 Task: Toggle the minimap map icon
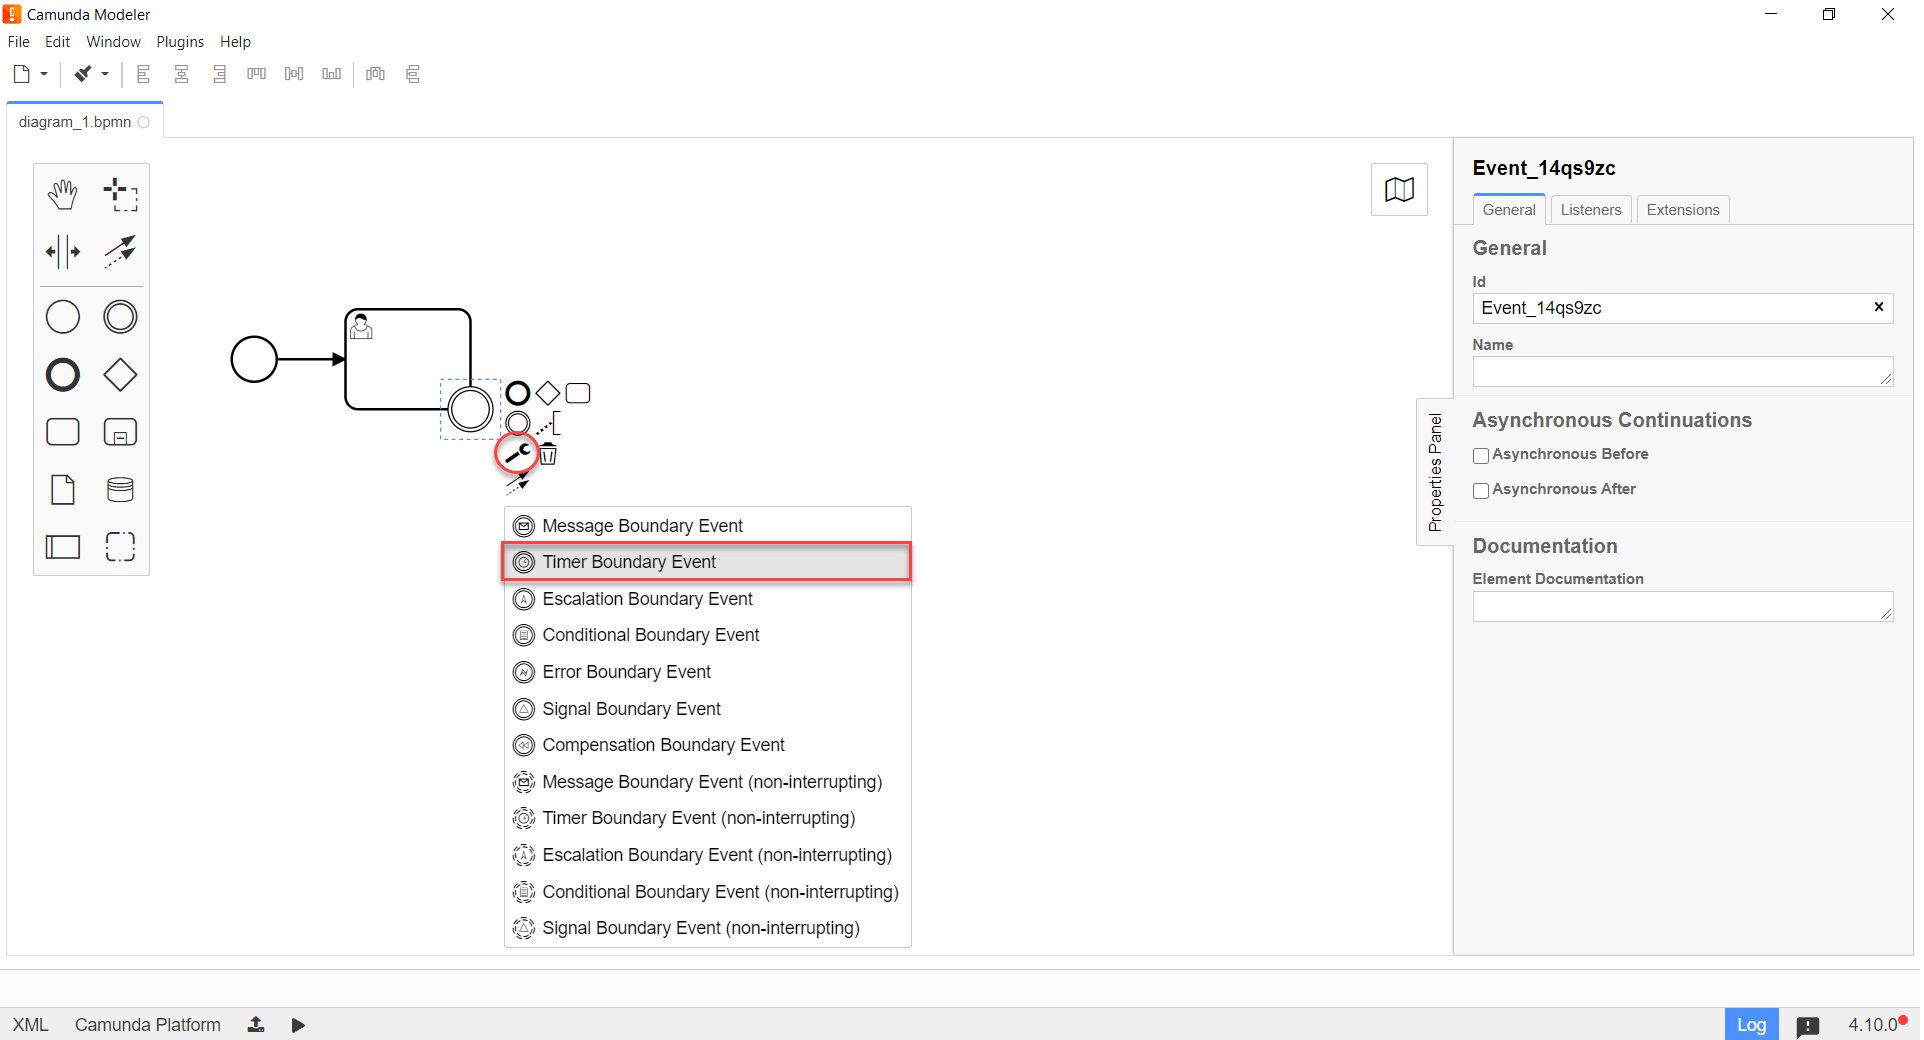1399,189
